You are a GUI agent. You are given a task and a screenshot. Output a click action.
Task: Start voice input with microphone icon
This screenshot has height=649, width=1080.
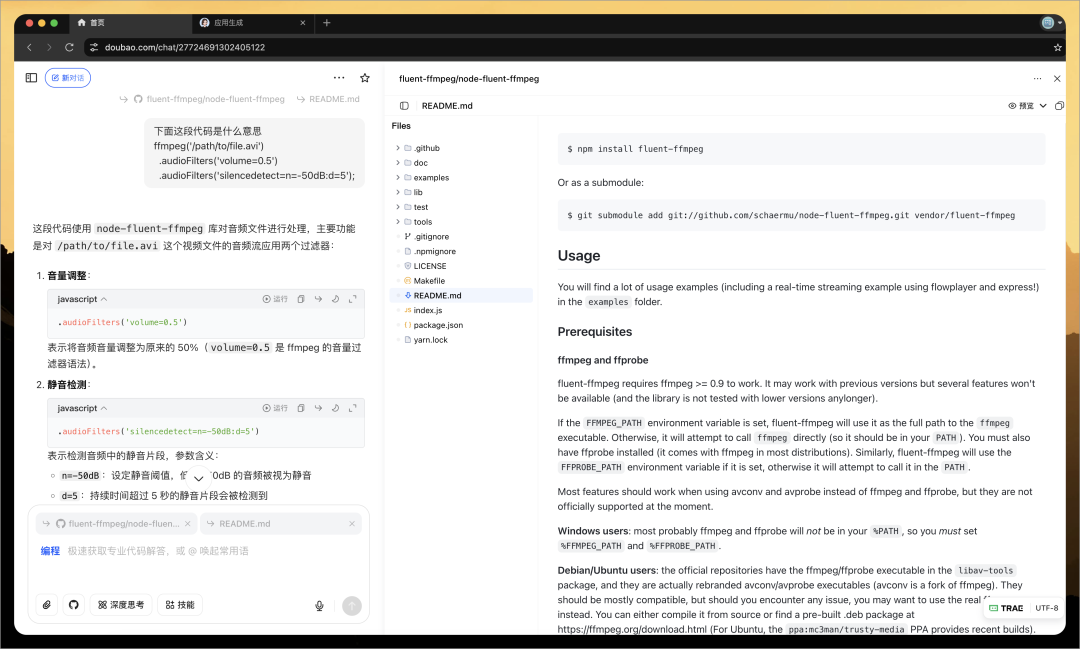coord(320,606)
